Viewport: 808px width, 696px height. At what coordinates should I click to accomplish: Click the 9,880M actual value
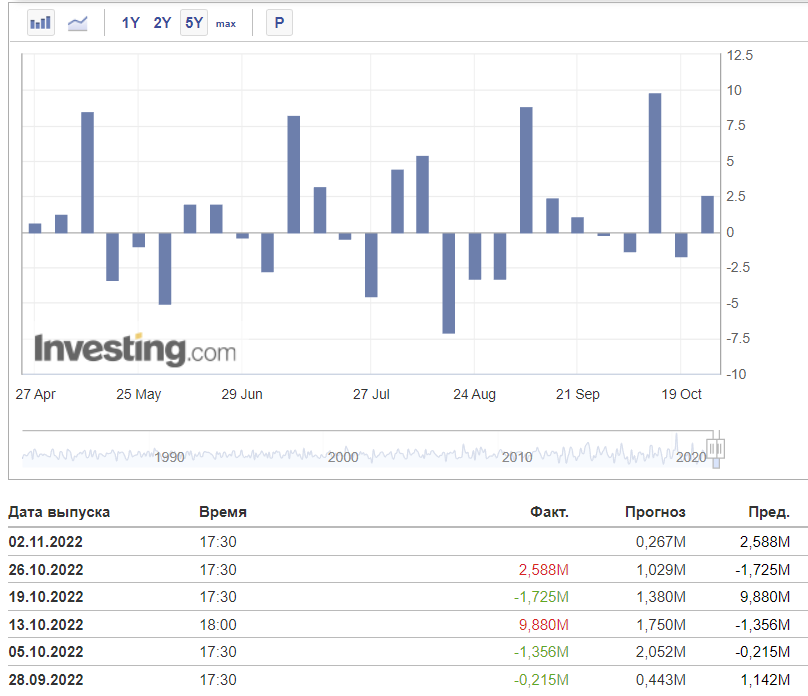coord(544,625)
